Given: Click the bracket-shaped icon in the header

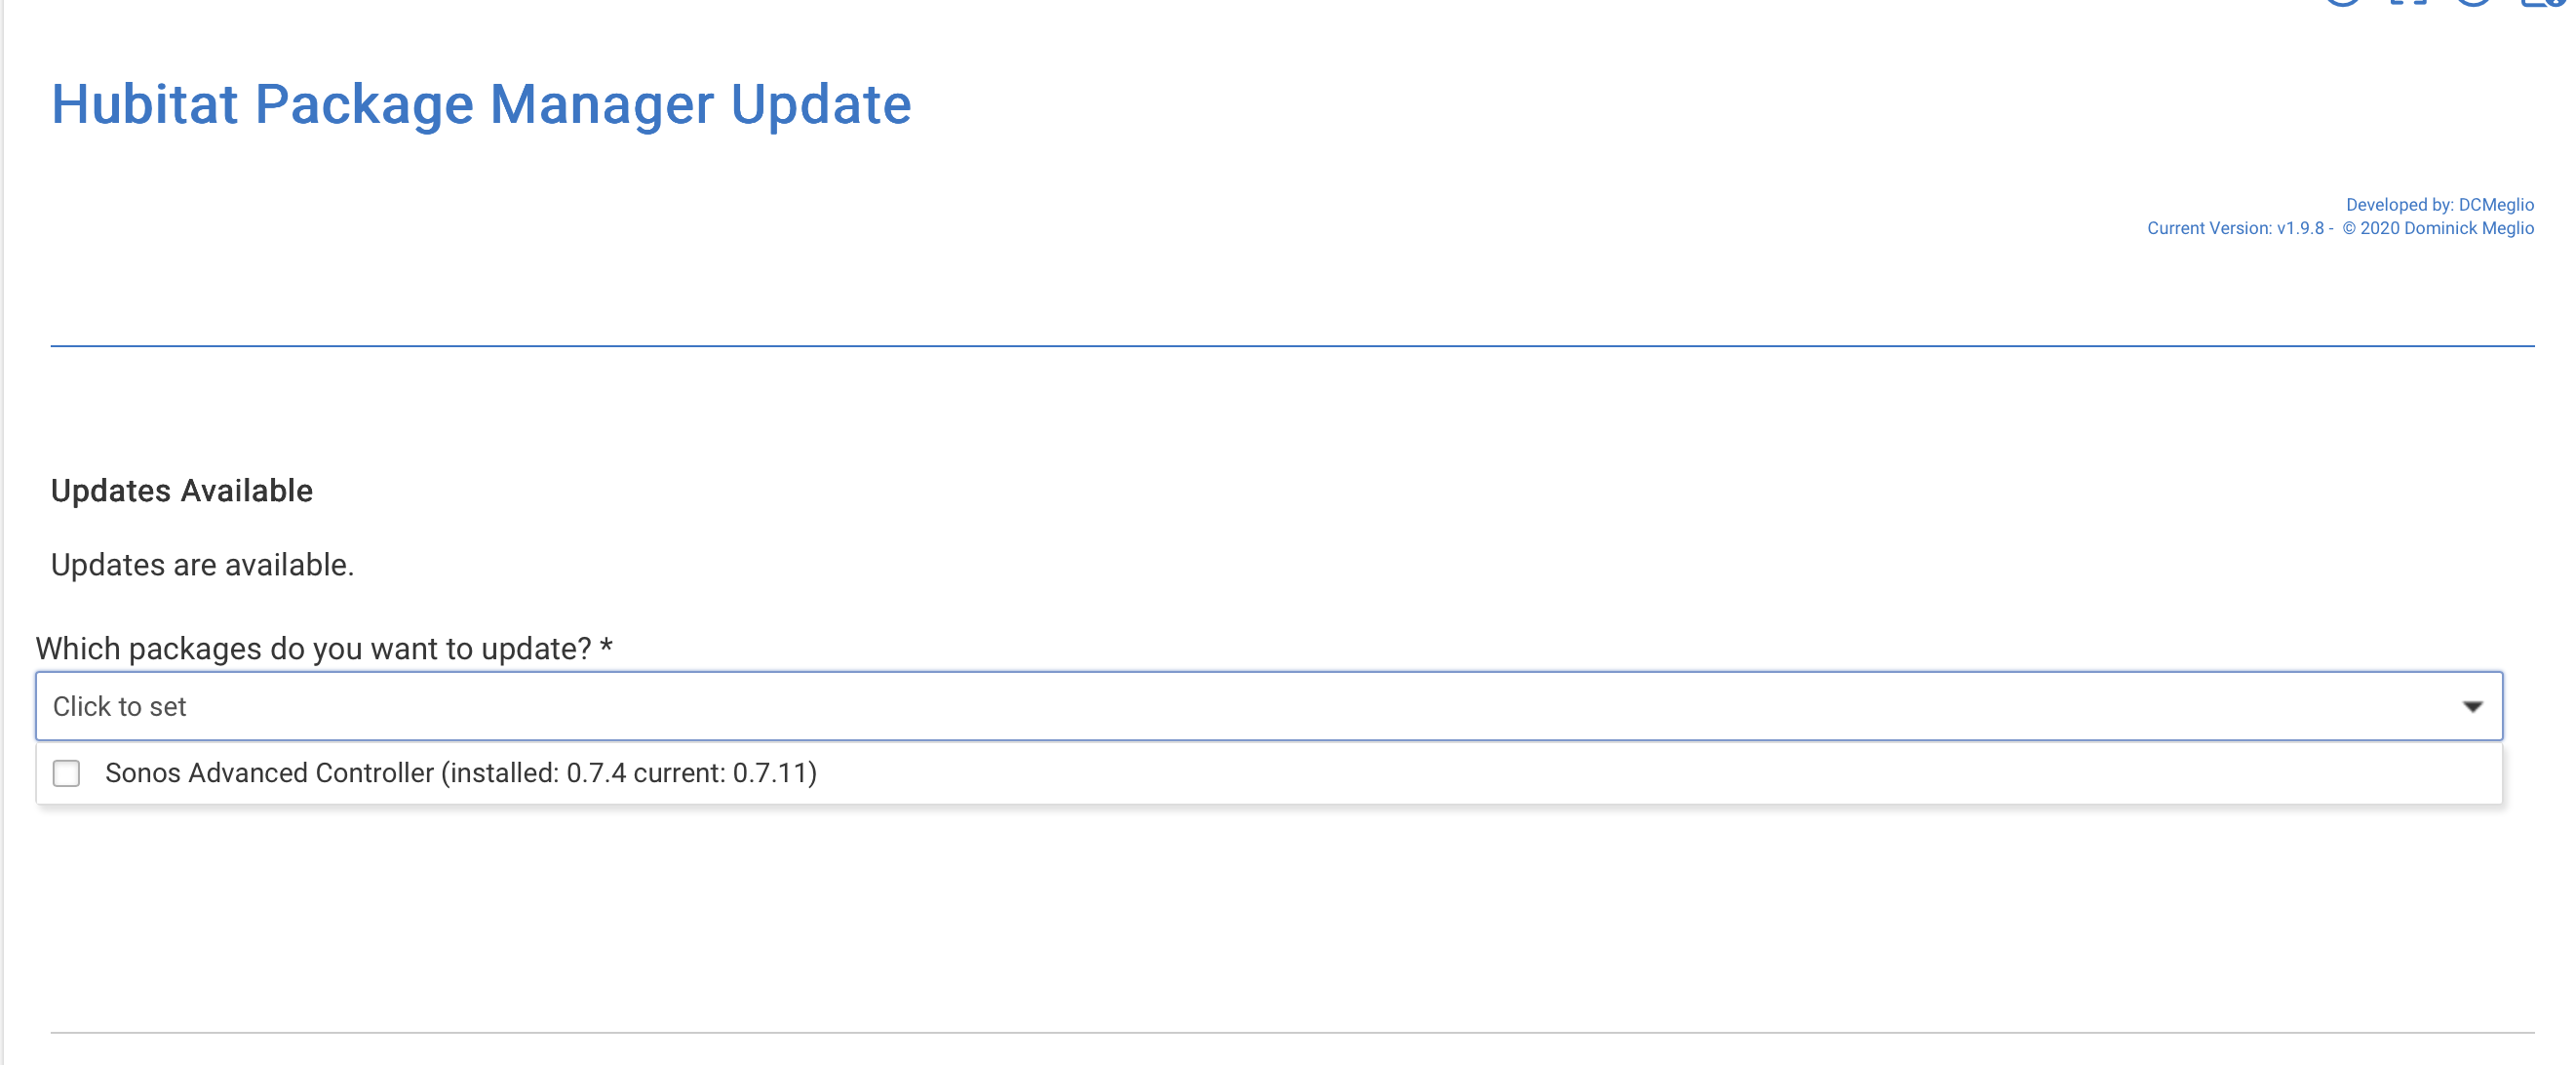Looking at the screenshot, I should 2408,2.
